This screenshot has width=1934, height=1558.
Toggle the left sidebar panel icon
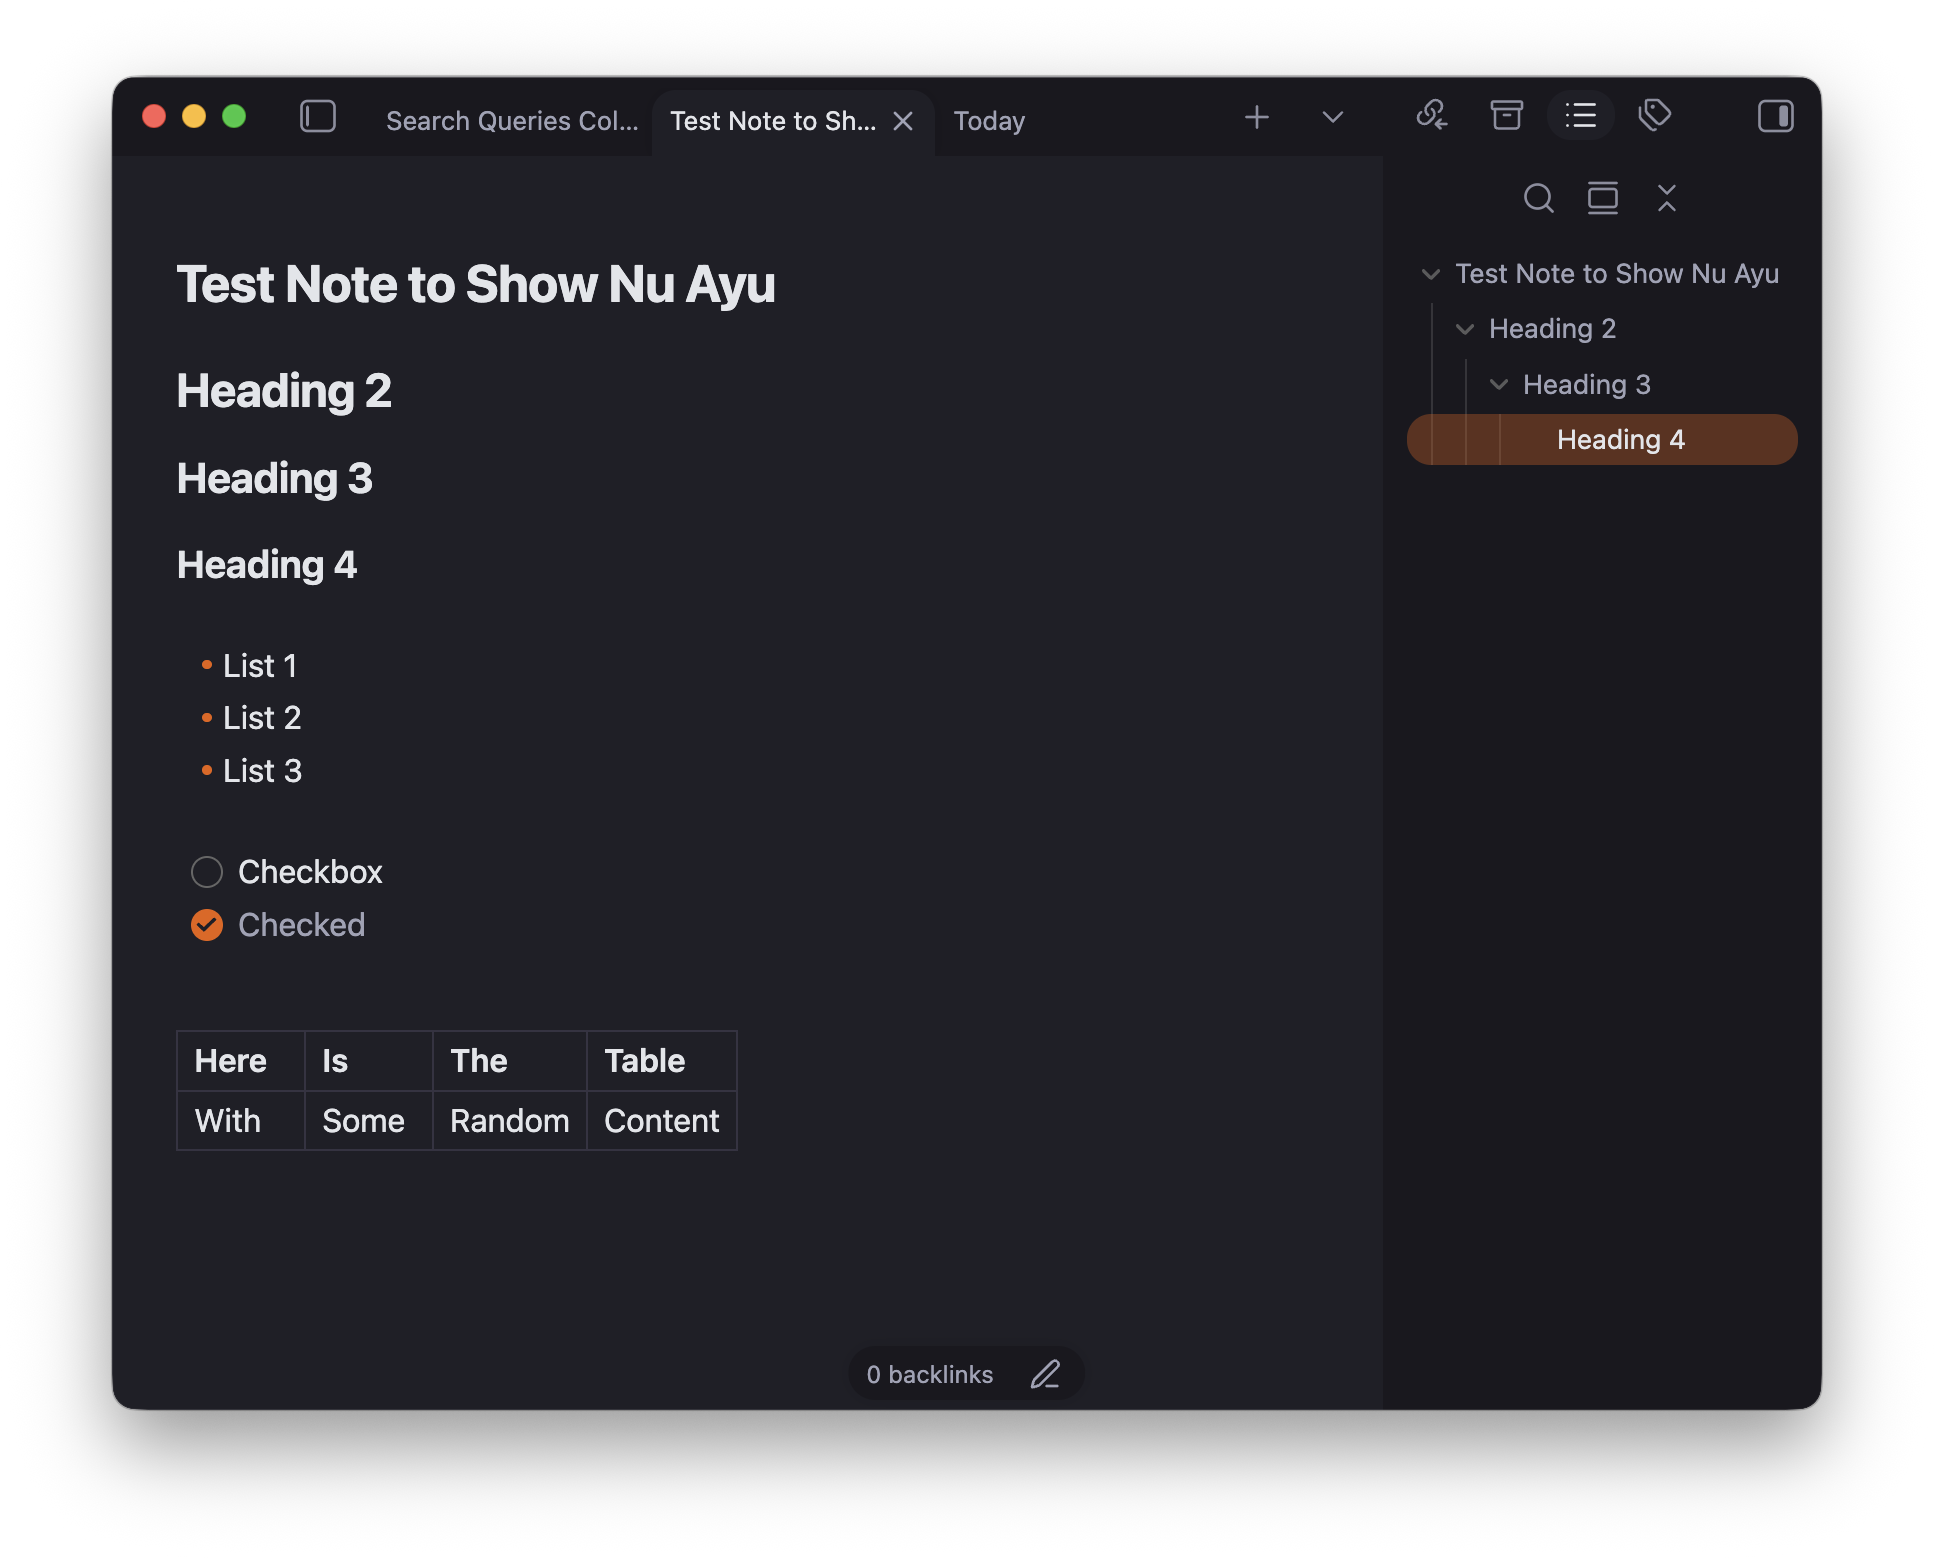318,117
